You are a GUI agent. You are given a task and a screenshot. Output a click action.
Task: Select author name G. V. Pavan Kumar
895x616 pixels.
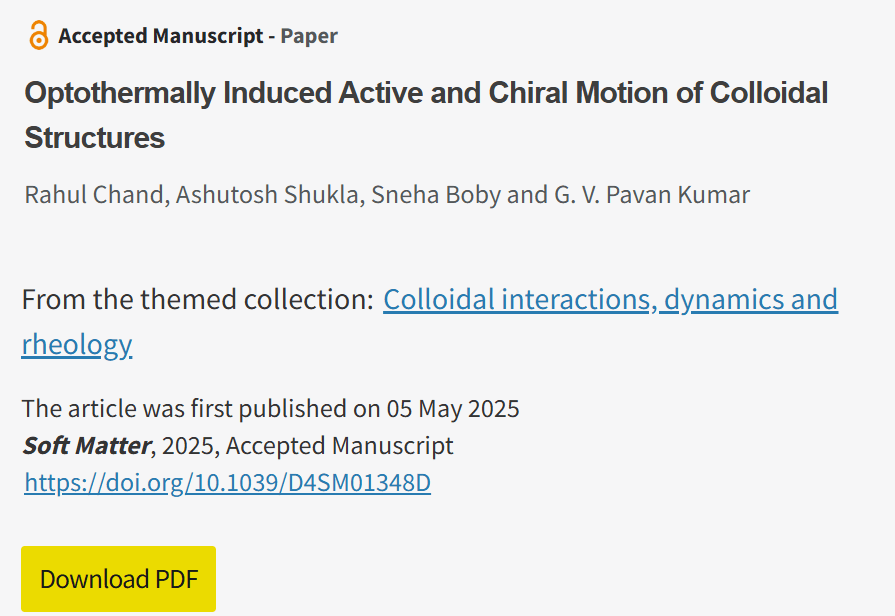point(651,194)
